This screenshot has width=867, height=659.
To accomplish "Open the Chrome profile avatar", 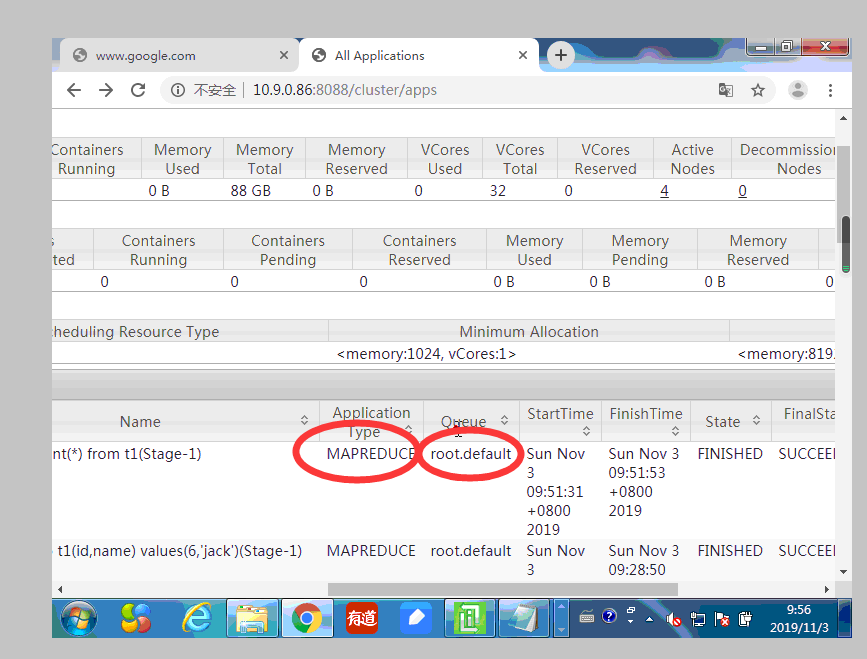I will [x=798, y=90].
